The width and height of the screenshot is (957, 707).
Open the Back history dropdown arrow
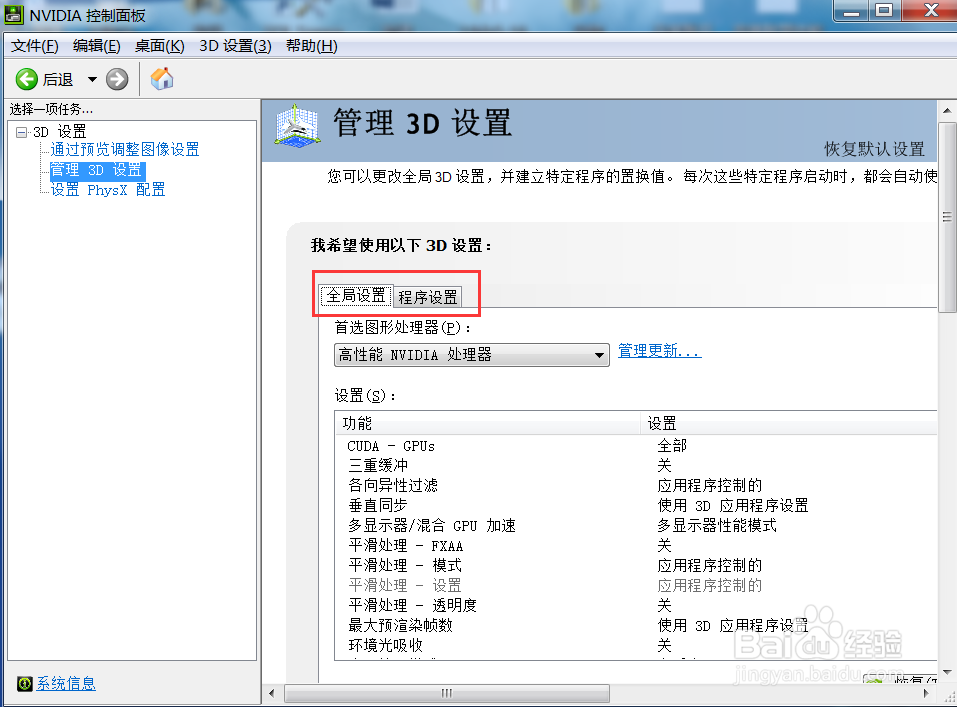(92, 79)
